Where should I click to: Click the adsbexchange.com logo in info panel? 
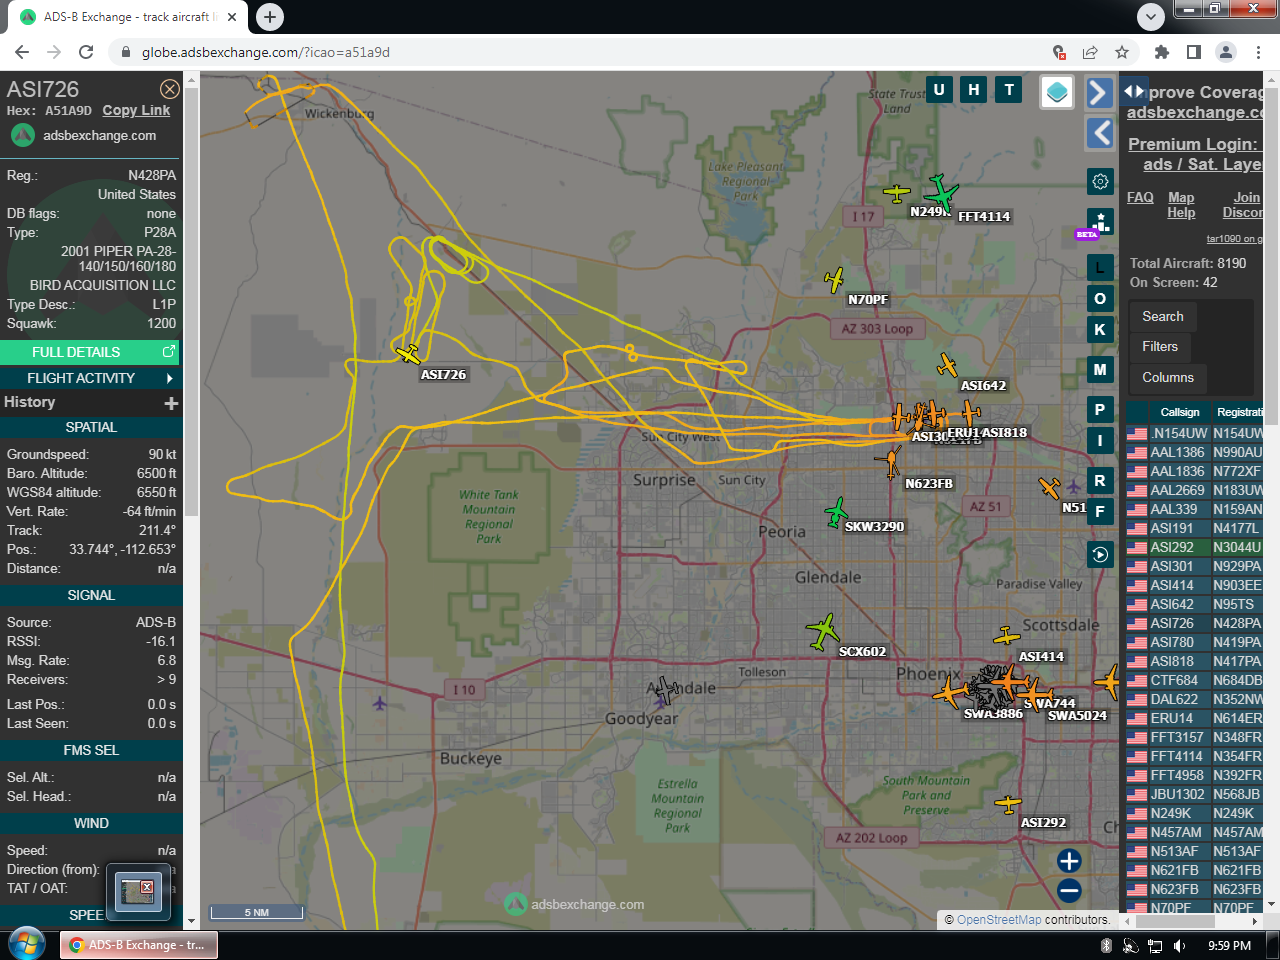(x=84, y=135)
